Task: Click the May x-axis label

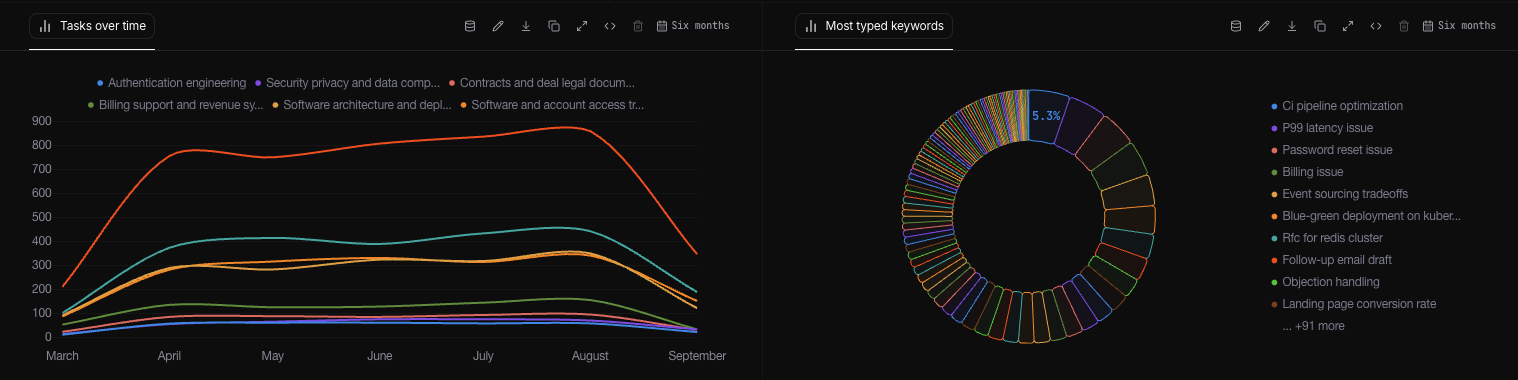Action: [x=273, y=356]
